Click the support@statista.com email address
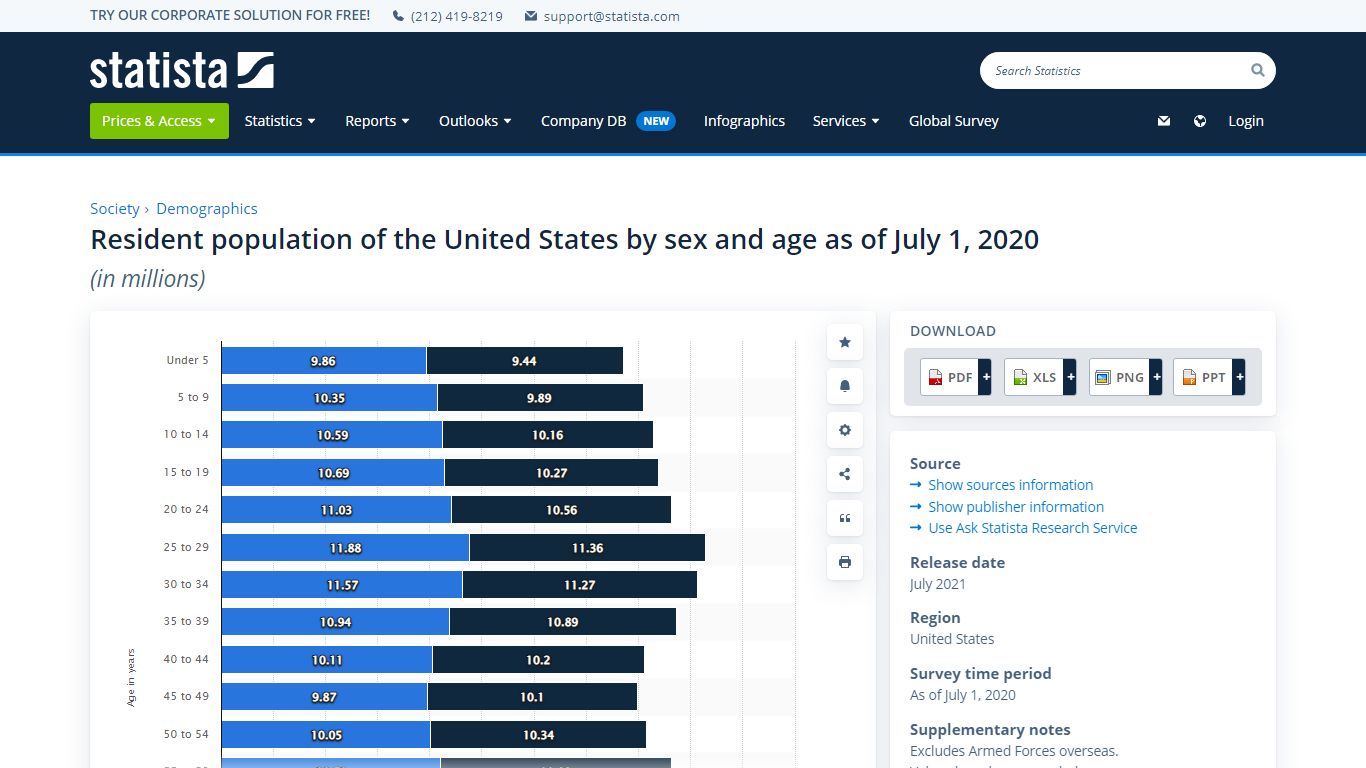1366x768 pixels. [x=612, y=16]
